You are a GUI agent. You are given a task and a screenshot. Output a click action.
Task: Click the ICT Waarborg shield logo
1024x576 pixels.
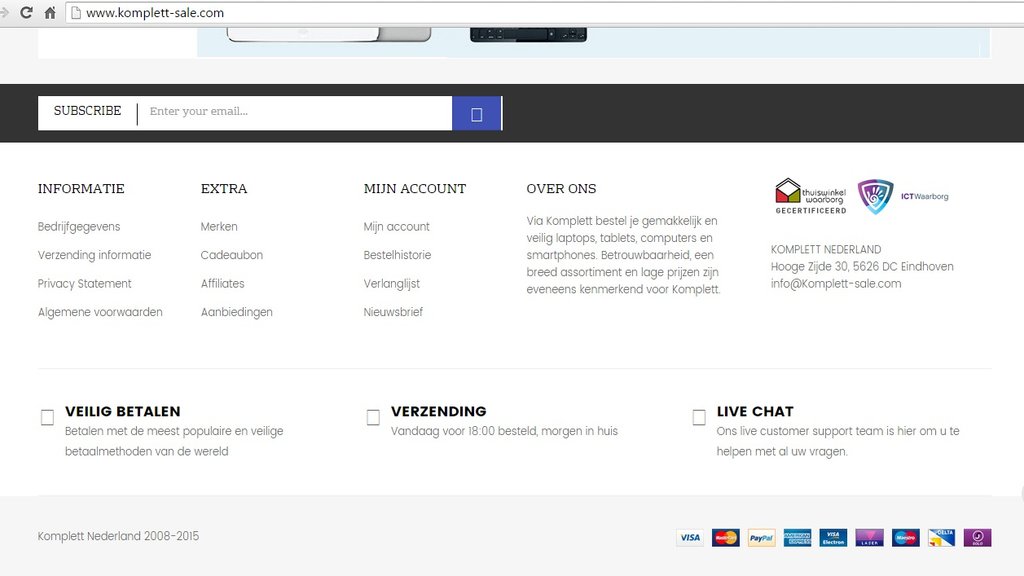(875, 196)
